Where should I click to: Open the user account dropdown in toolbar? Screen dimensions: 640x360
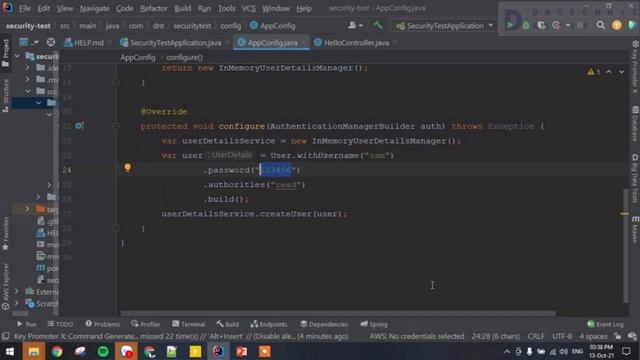pyautogui.click(x=355, y=25)
